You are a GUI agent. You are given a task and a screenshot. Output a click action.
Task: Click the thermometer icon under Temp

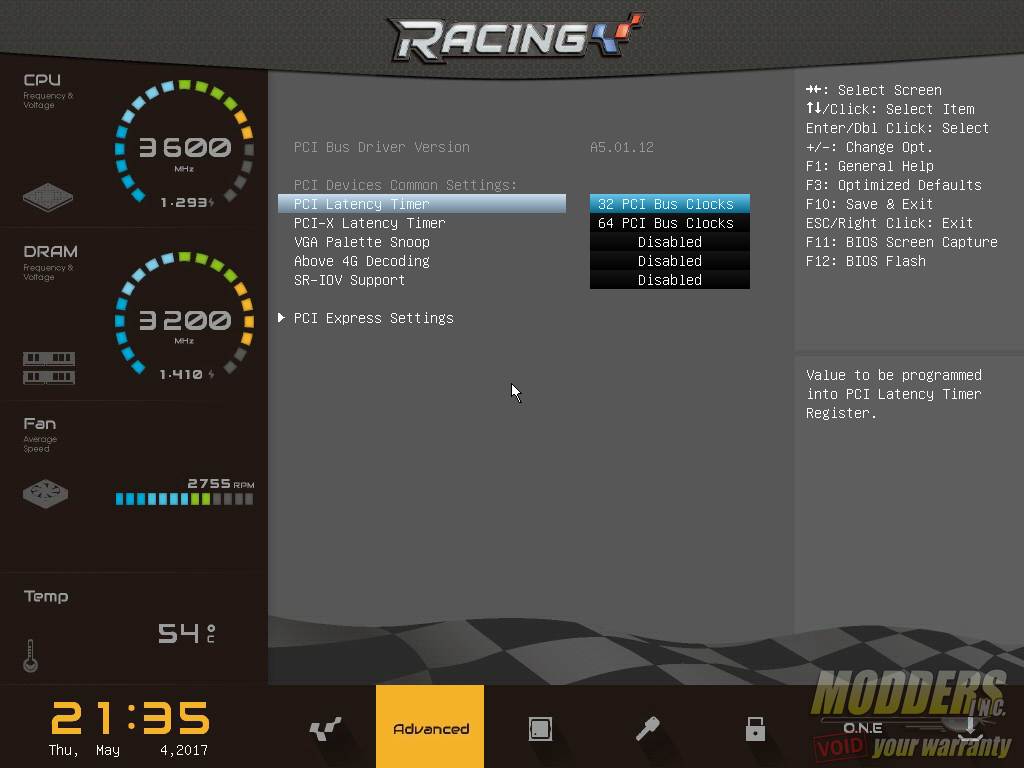[x=30, y=656]
